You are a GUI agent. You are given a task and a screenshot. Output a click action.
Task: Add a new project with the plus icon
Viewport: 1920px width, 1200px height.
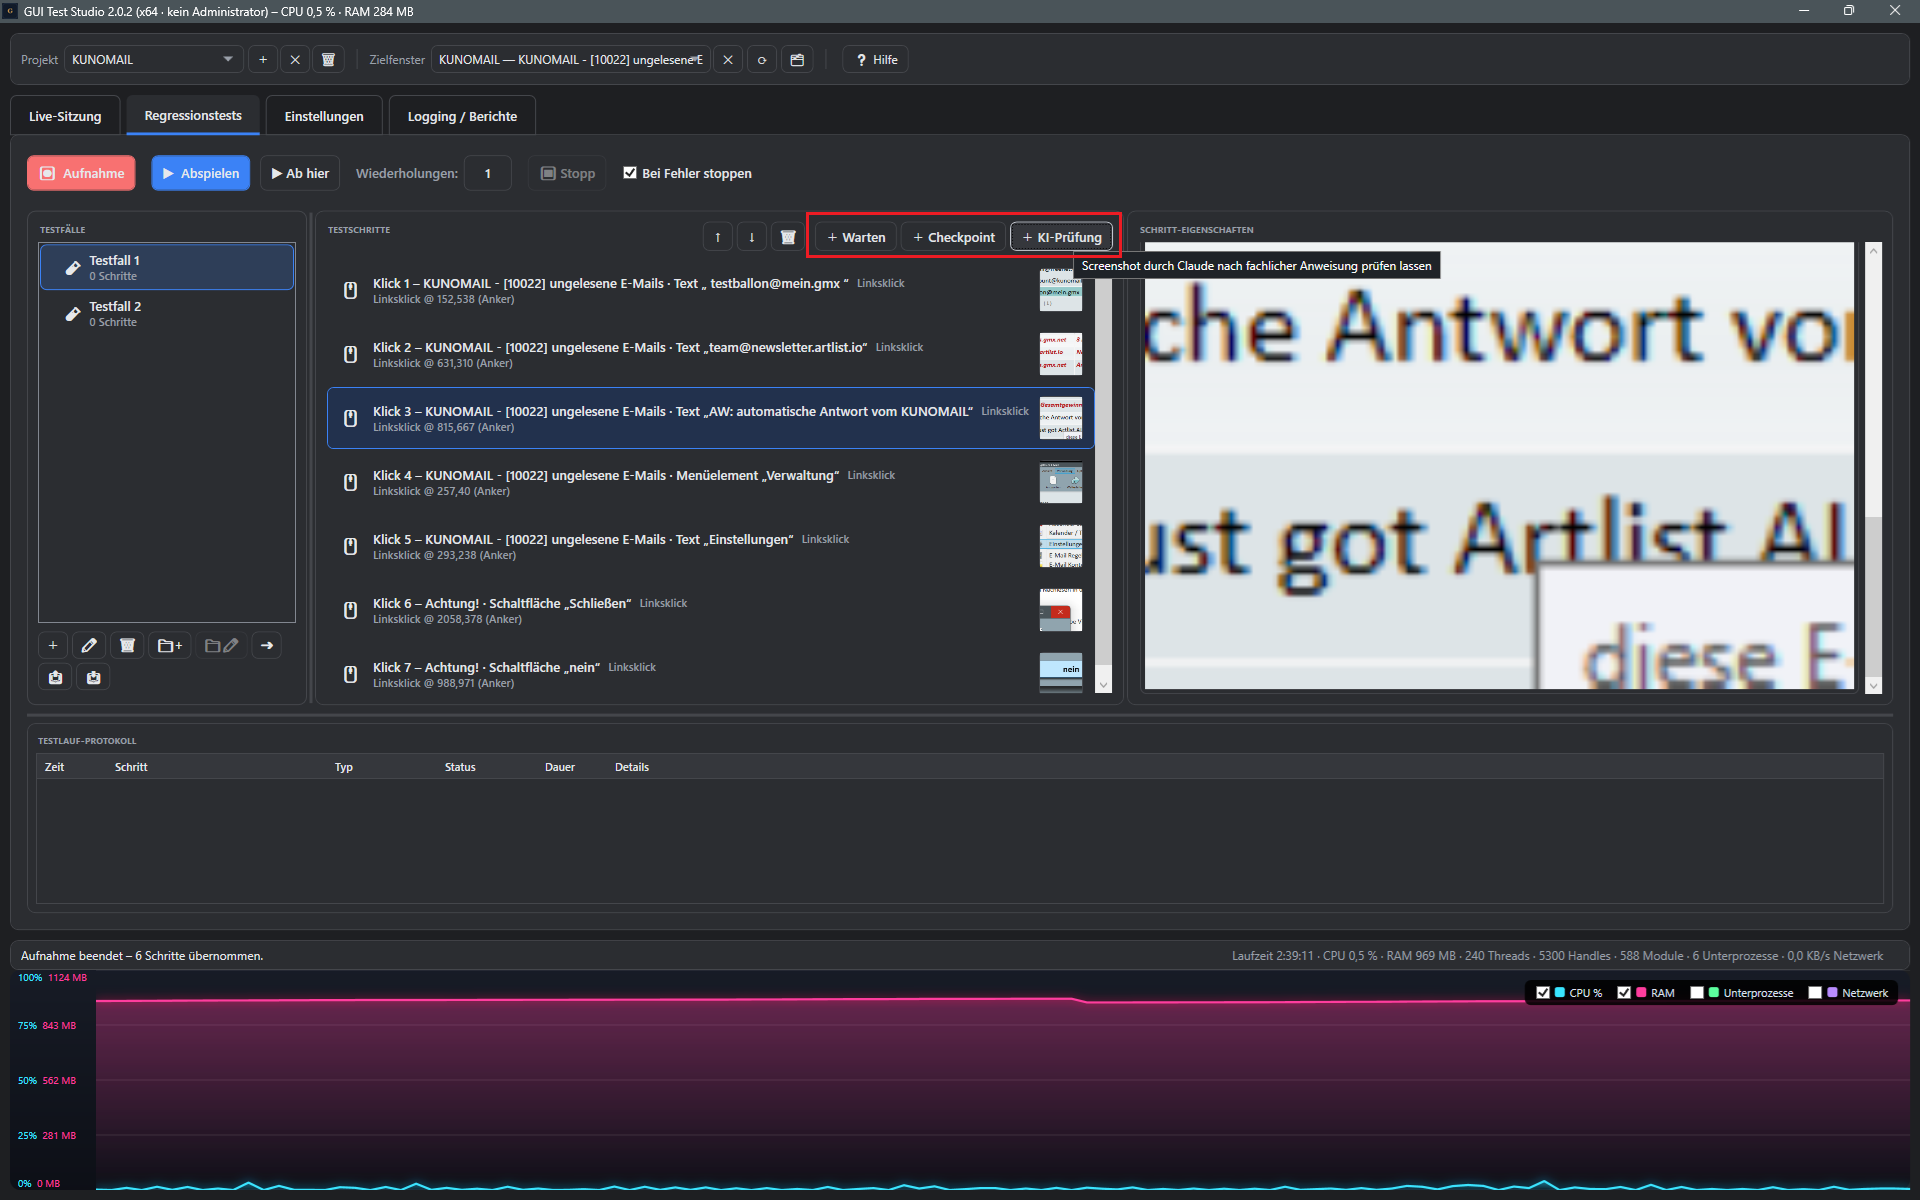tap(263, 60)
